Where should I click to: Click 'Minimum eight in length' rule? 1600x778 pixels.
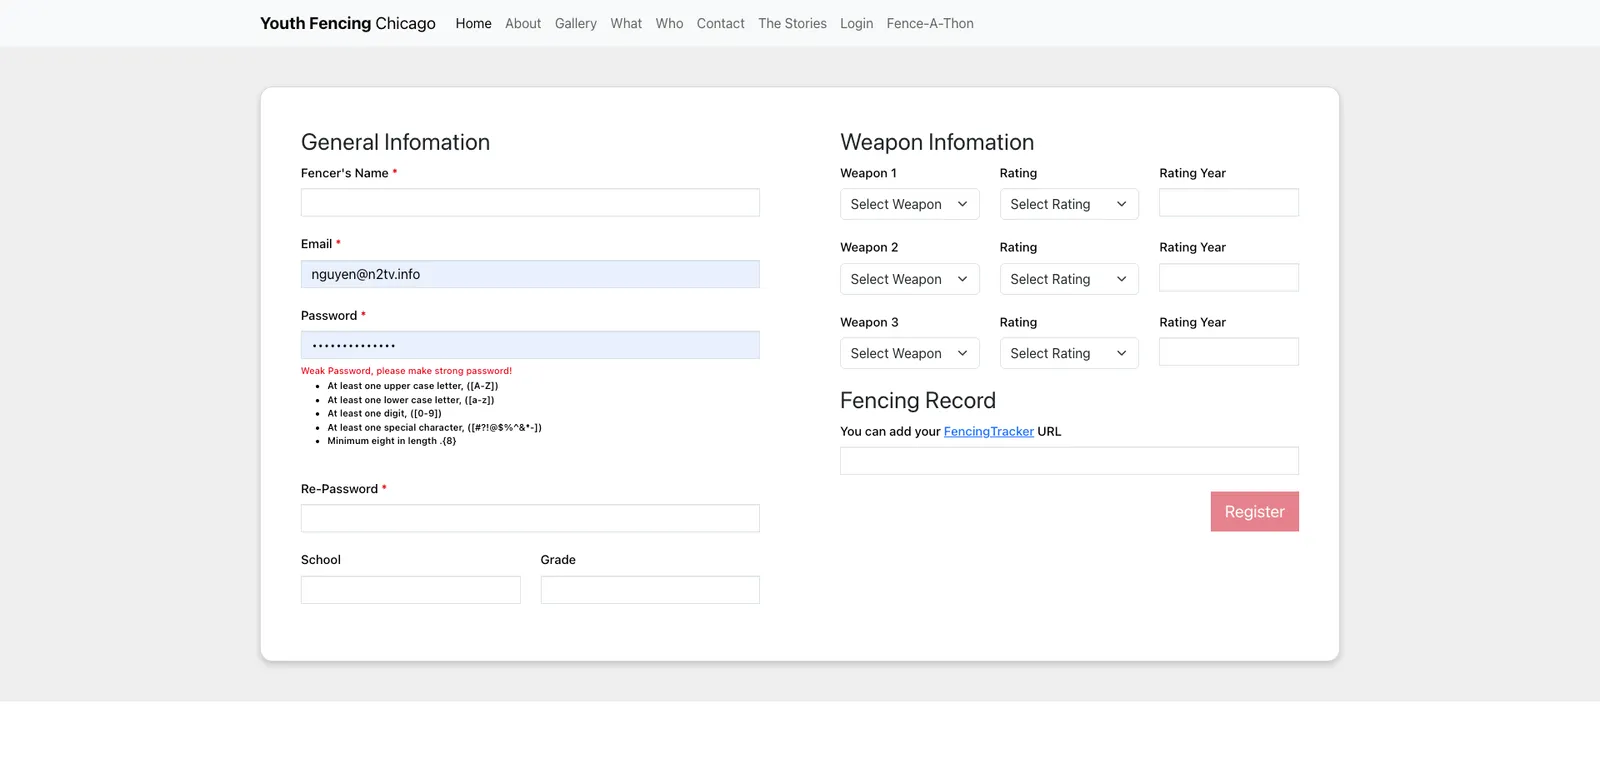click(392, 441)
